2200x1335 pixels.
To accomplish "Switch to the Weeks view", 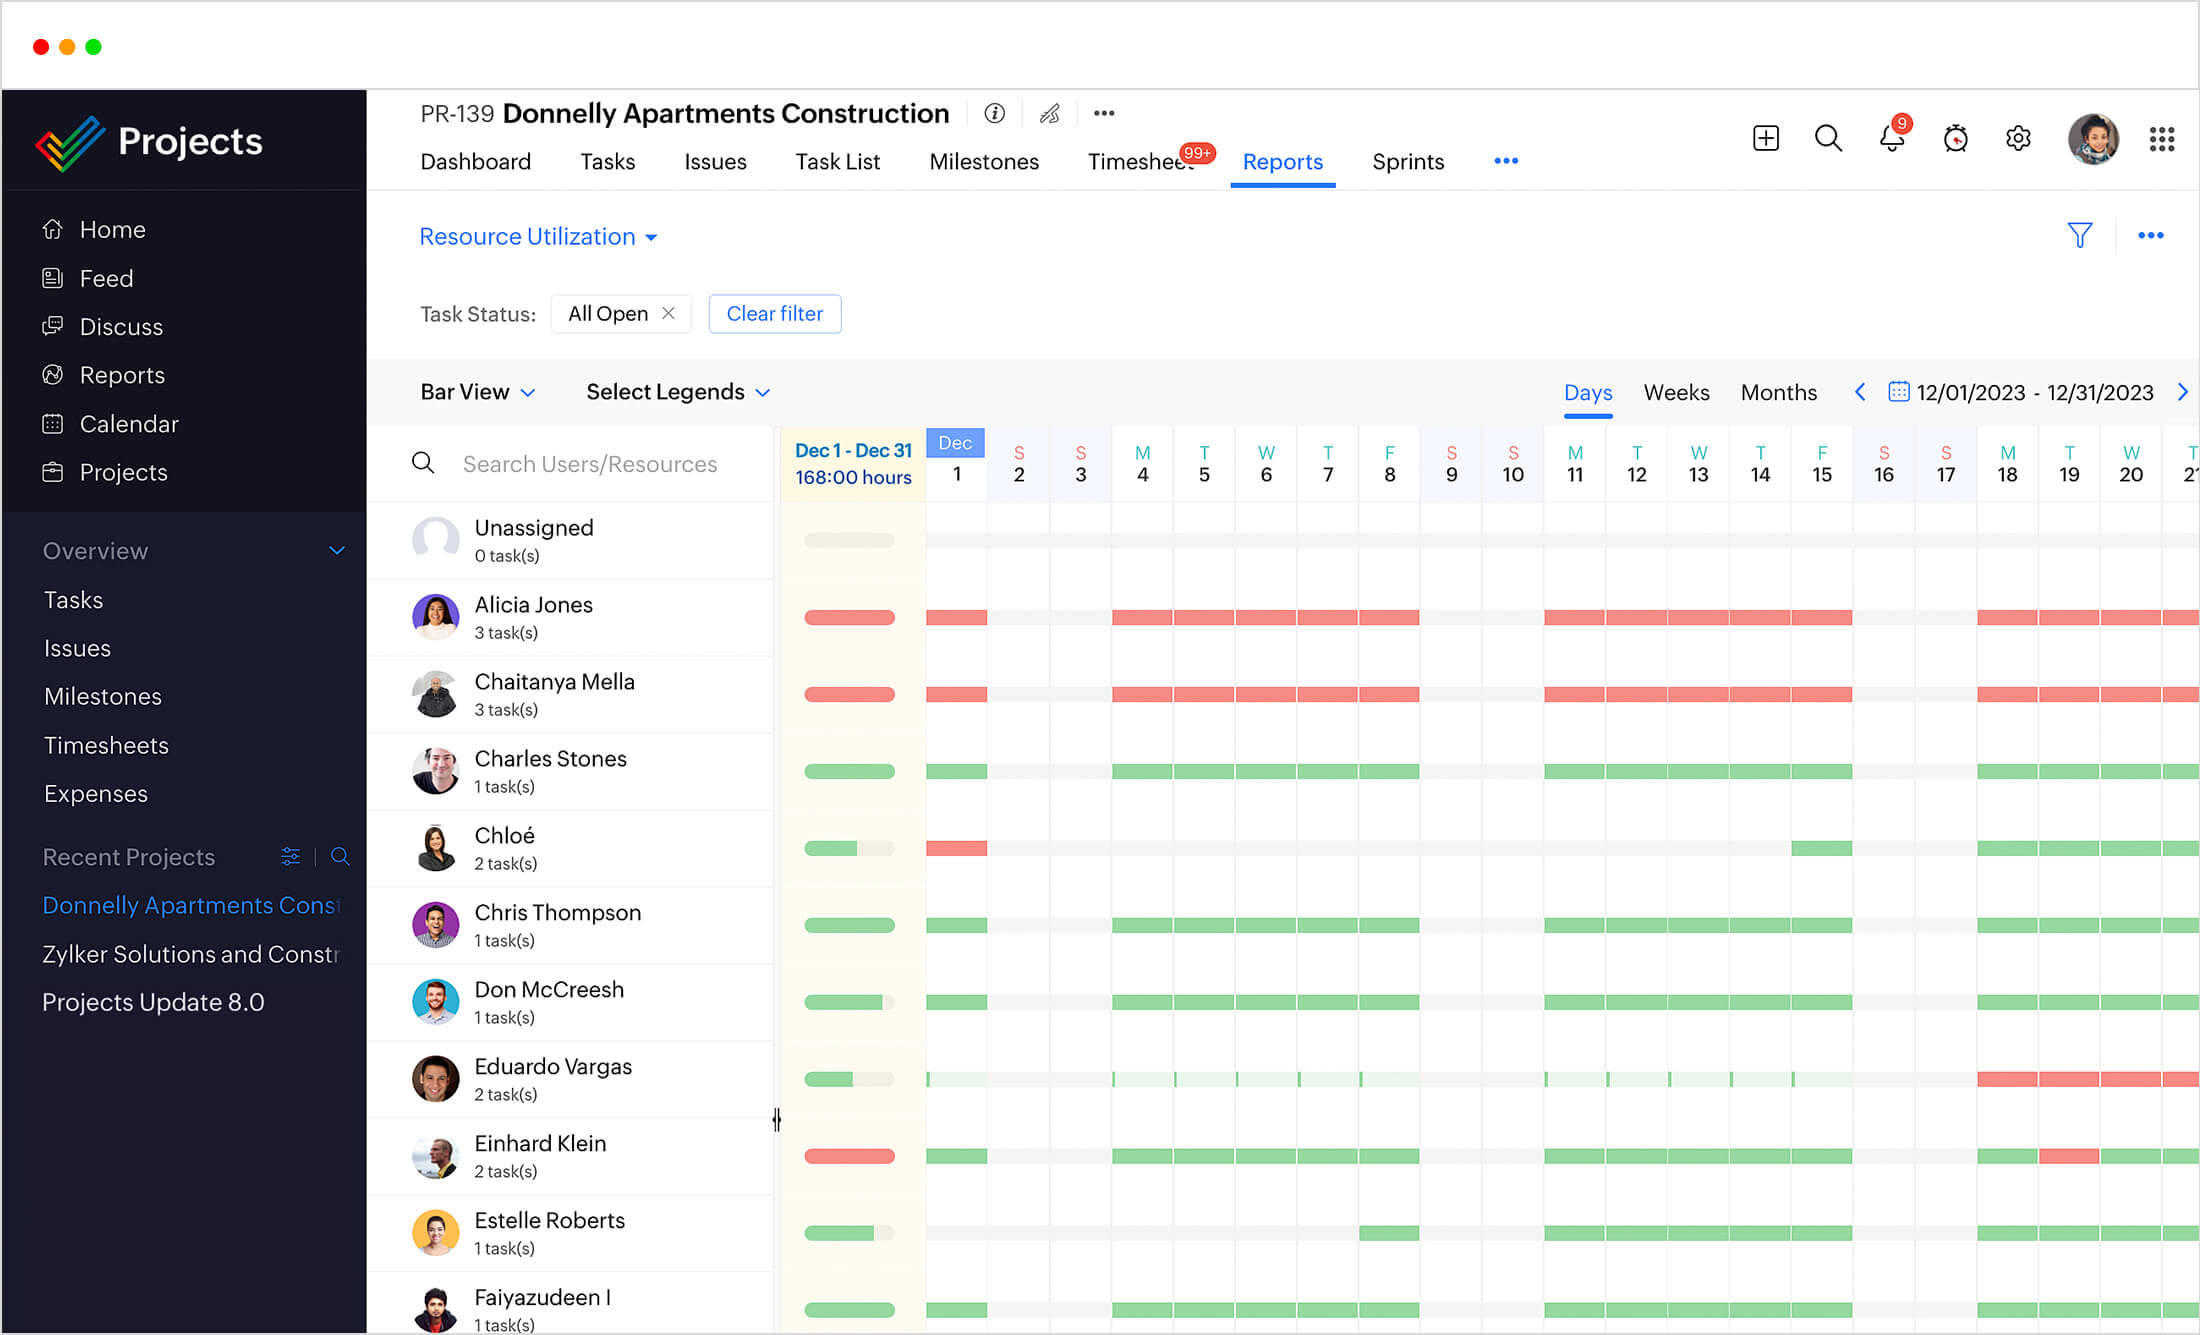I will tap(1674, 393).
